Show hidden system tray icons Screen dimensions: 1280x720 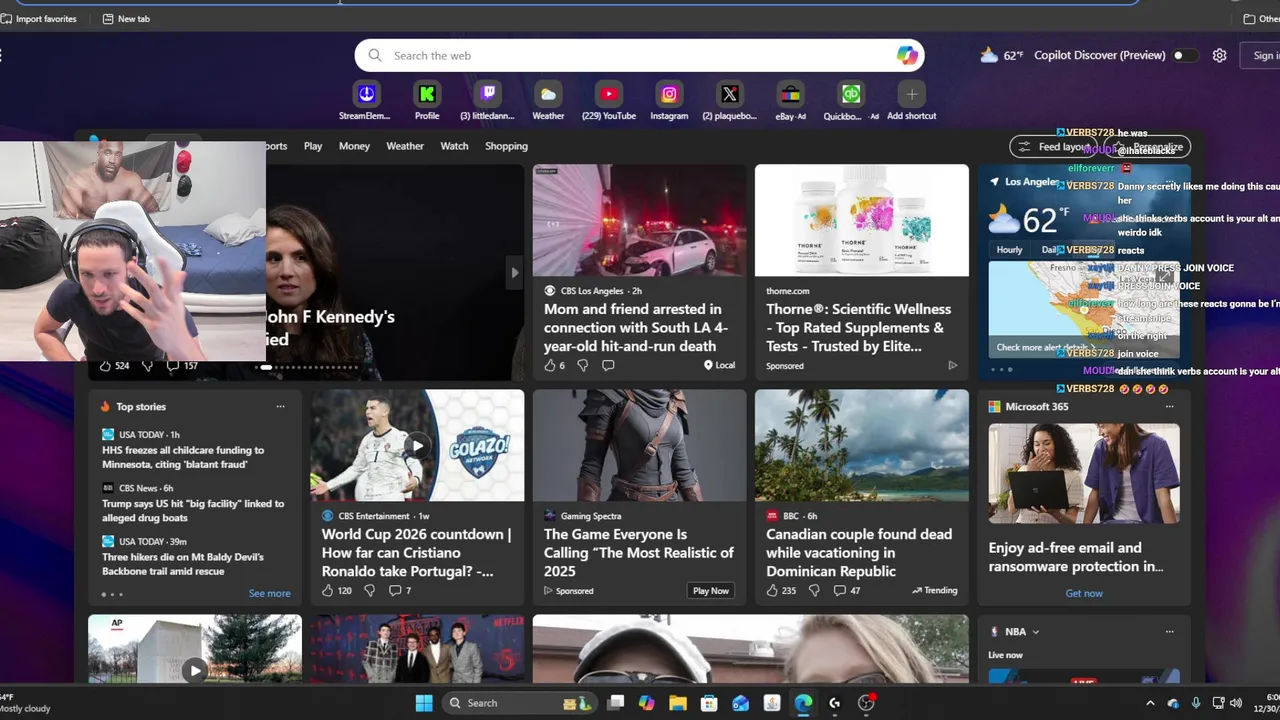pyautogui.click(x=1150, y=703)
